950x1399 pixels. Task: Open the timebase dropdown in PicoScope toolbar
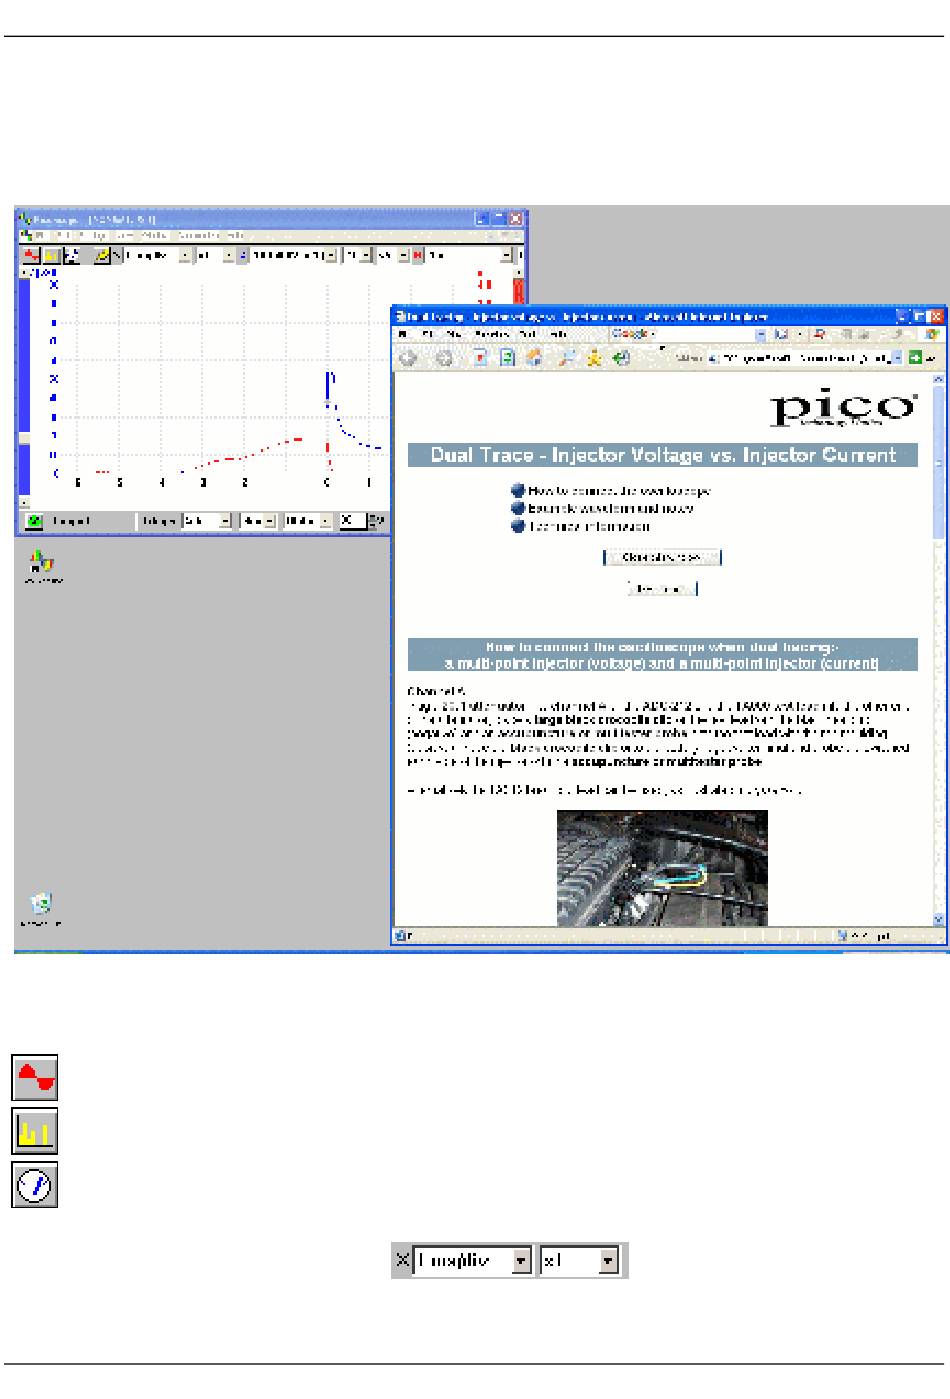185,255
